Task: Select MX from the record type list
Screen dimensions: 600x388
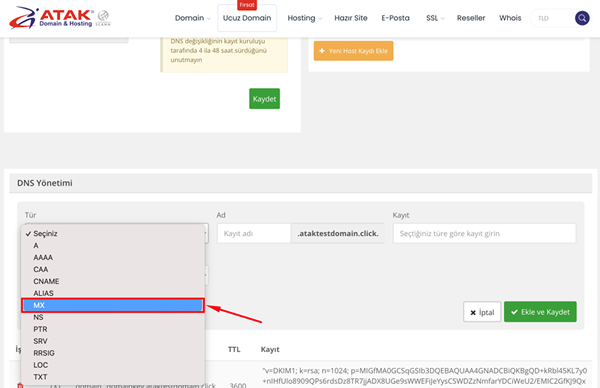Action: point(113,305)
